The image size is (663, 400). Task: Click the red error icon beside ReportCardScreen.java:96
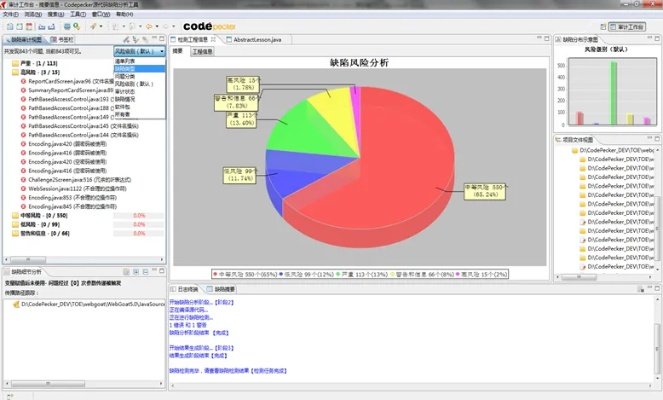[x=23, y=81]
